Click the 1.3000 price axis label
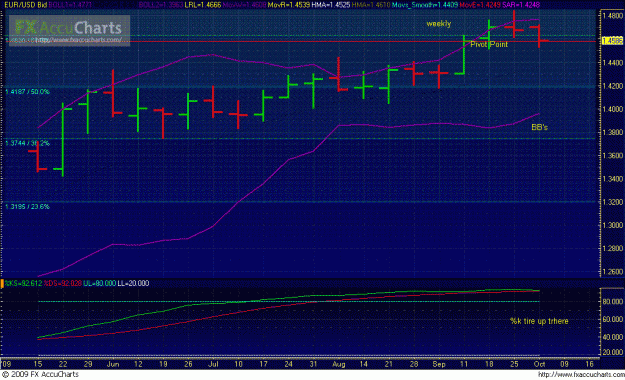The image size is (625, 380). pyautogui.click(x=613, y=226)
